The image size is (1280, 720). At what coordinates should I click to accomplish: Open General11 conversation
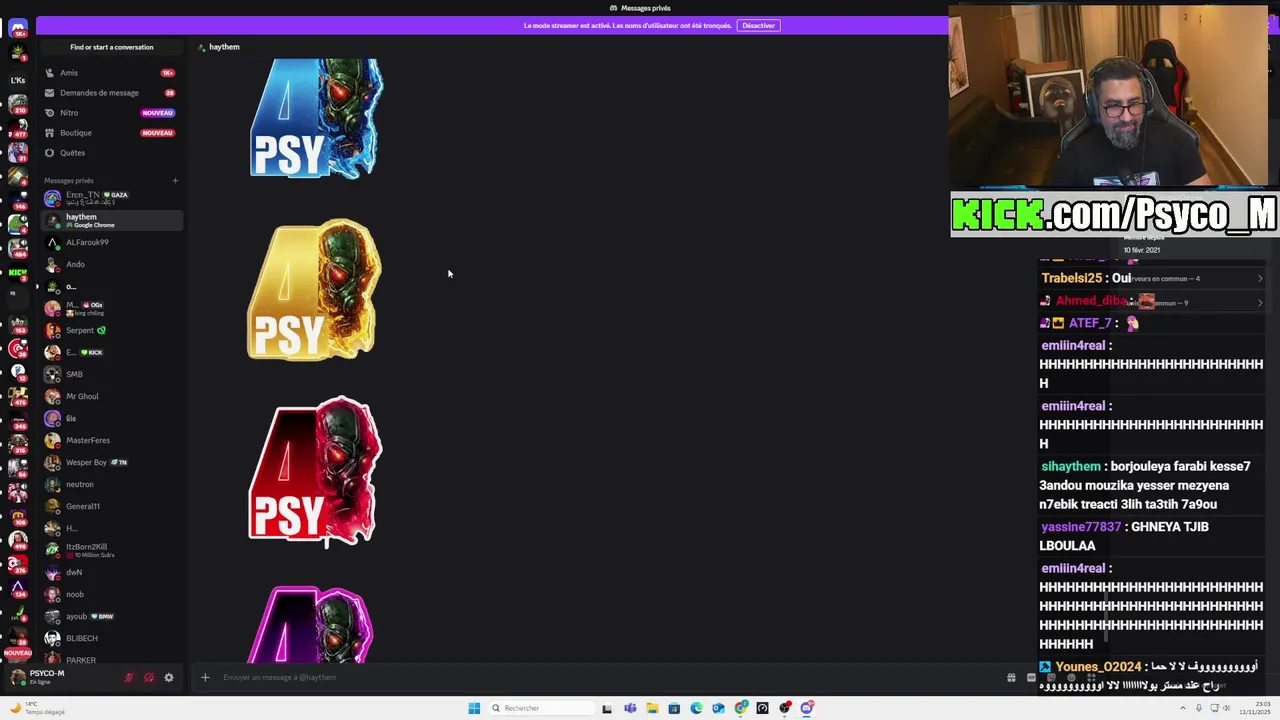coord(111,506)
